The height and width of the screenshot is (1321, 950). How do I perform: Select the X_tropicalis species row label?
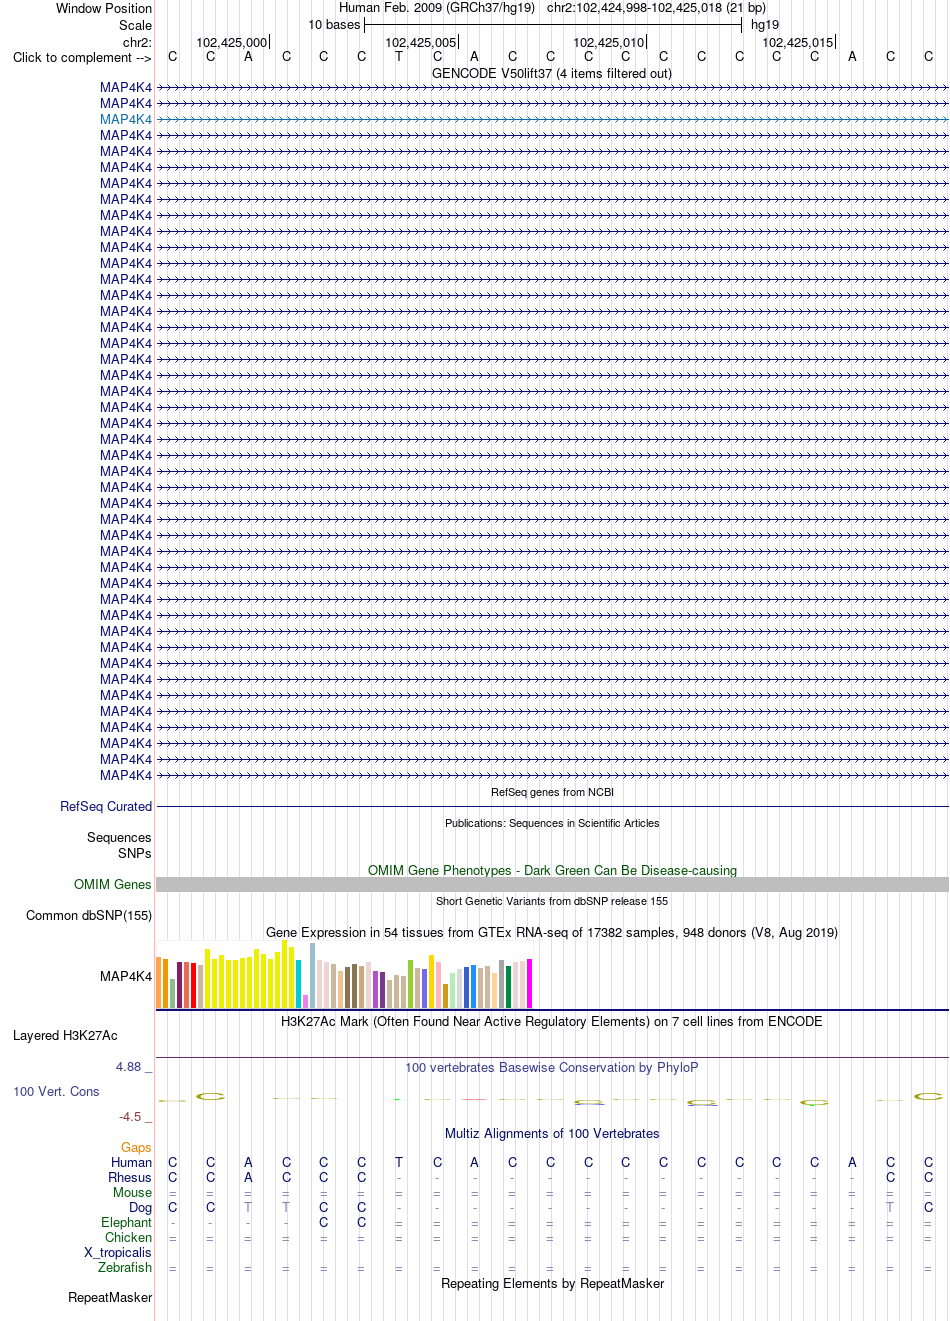[x=118, y=1252]
